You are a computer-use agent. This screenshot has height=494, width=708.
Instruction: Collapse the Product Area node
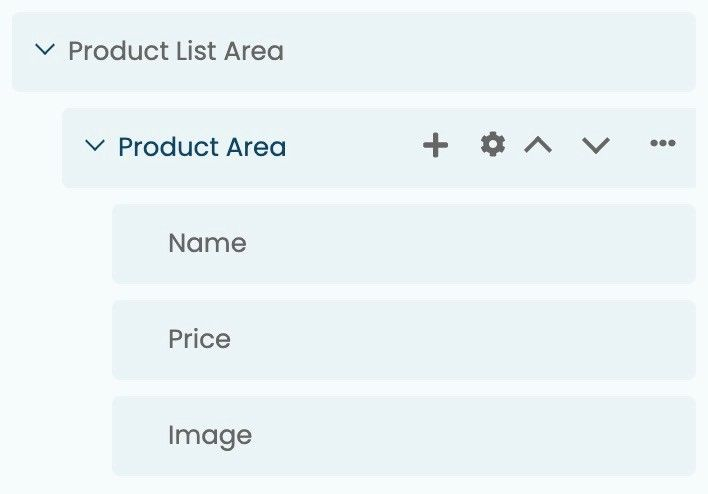[x=95, y=145]
